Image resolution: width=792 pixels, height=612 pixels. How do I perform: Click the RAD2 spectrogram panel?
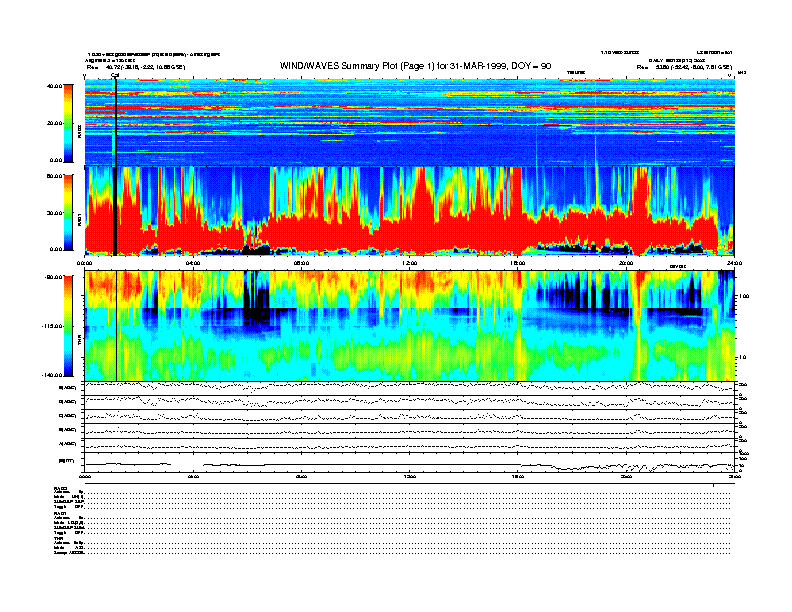coord(410,122)
